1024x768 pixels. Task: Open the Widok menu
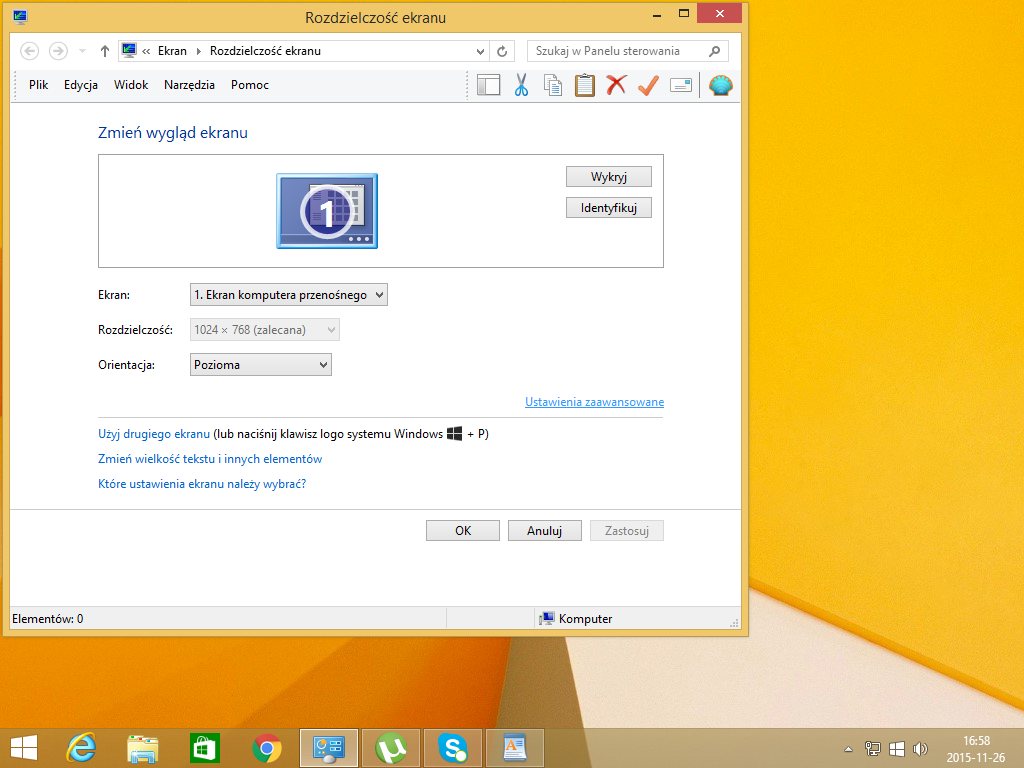(x=131, y=85)
